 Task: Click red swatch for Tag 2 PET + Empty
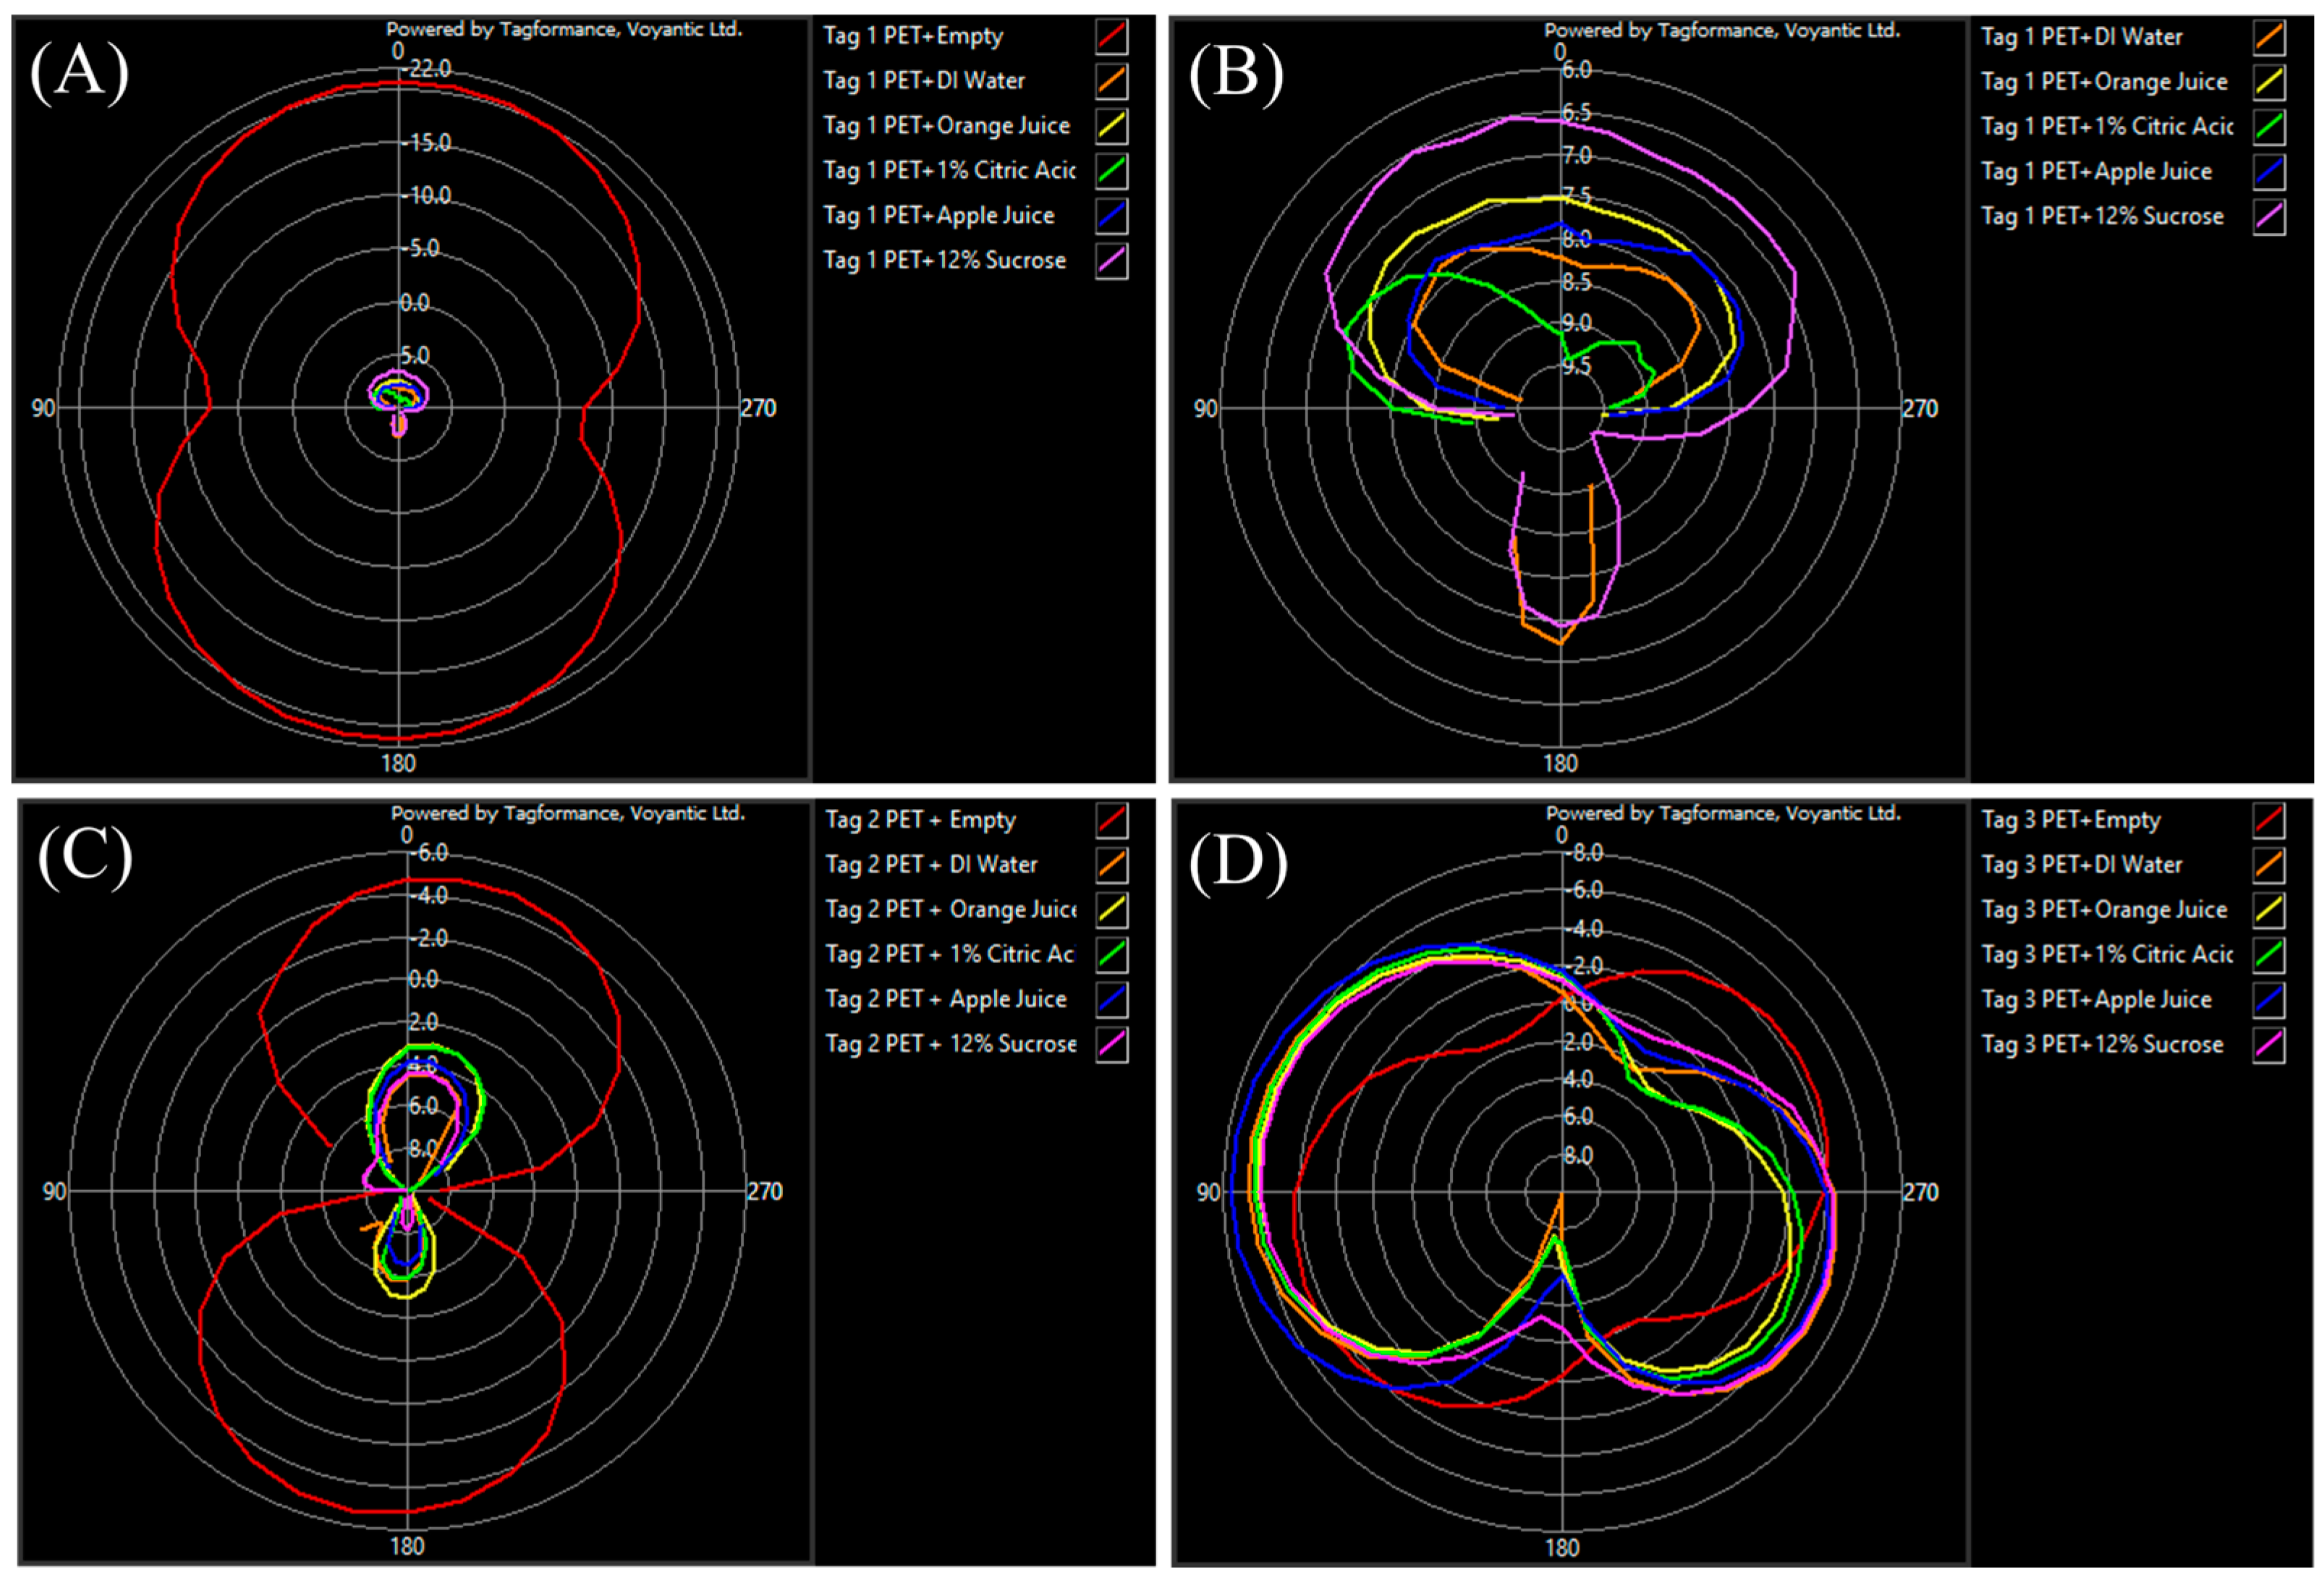pos(1111,821)
